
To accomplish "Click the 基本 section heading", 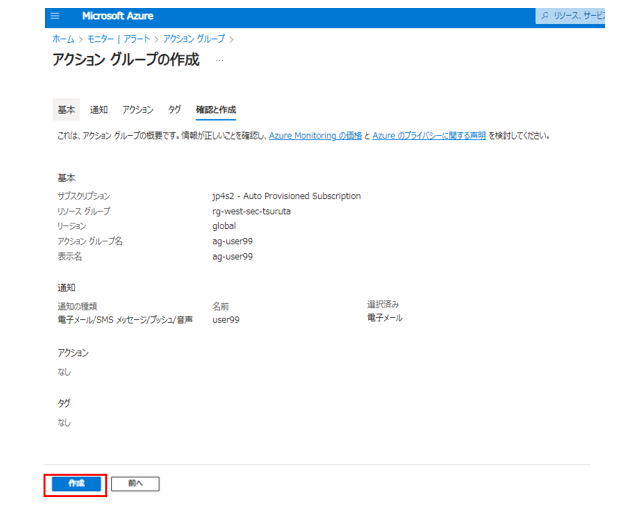I will click(x=67, y=178).
